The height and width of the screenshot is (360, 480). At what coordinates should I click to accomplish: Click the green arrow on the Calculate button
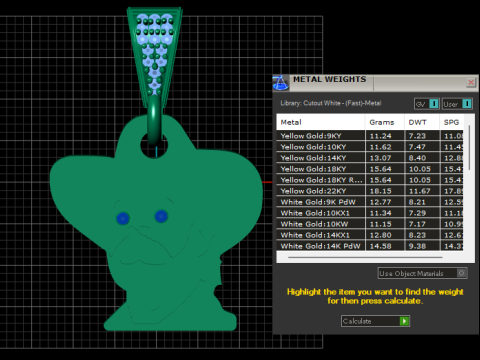point(404,321)
